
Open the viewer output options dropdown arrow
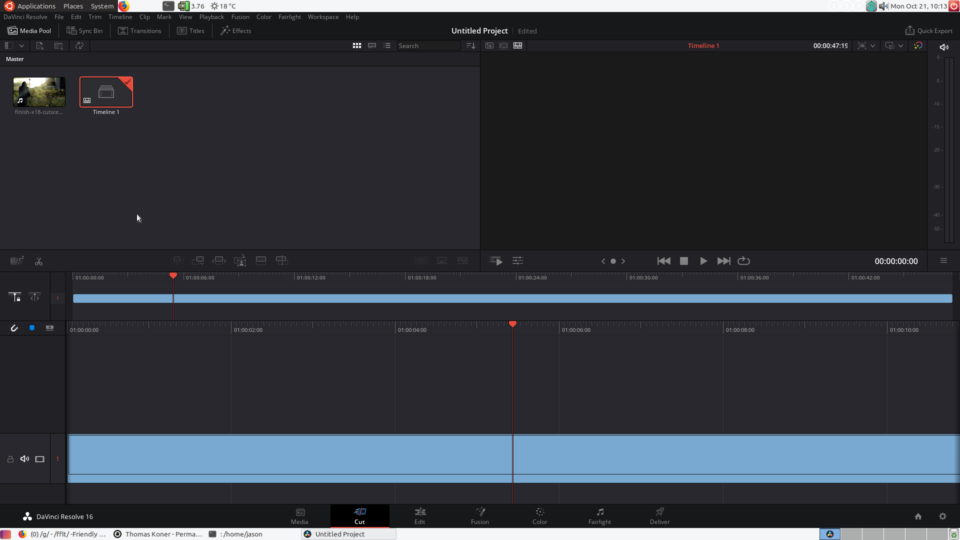pyautogui.click(x=901, y=46)
